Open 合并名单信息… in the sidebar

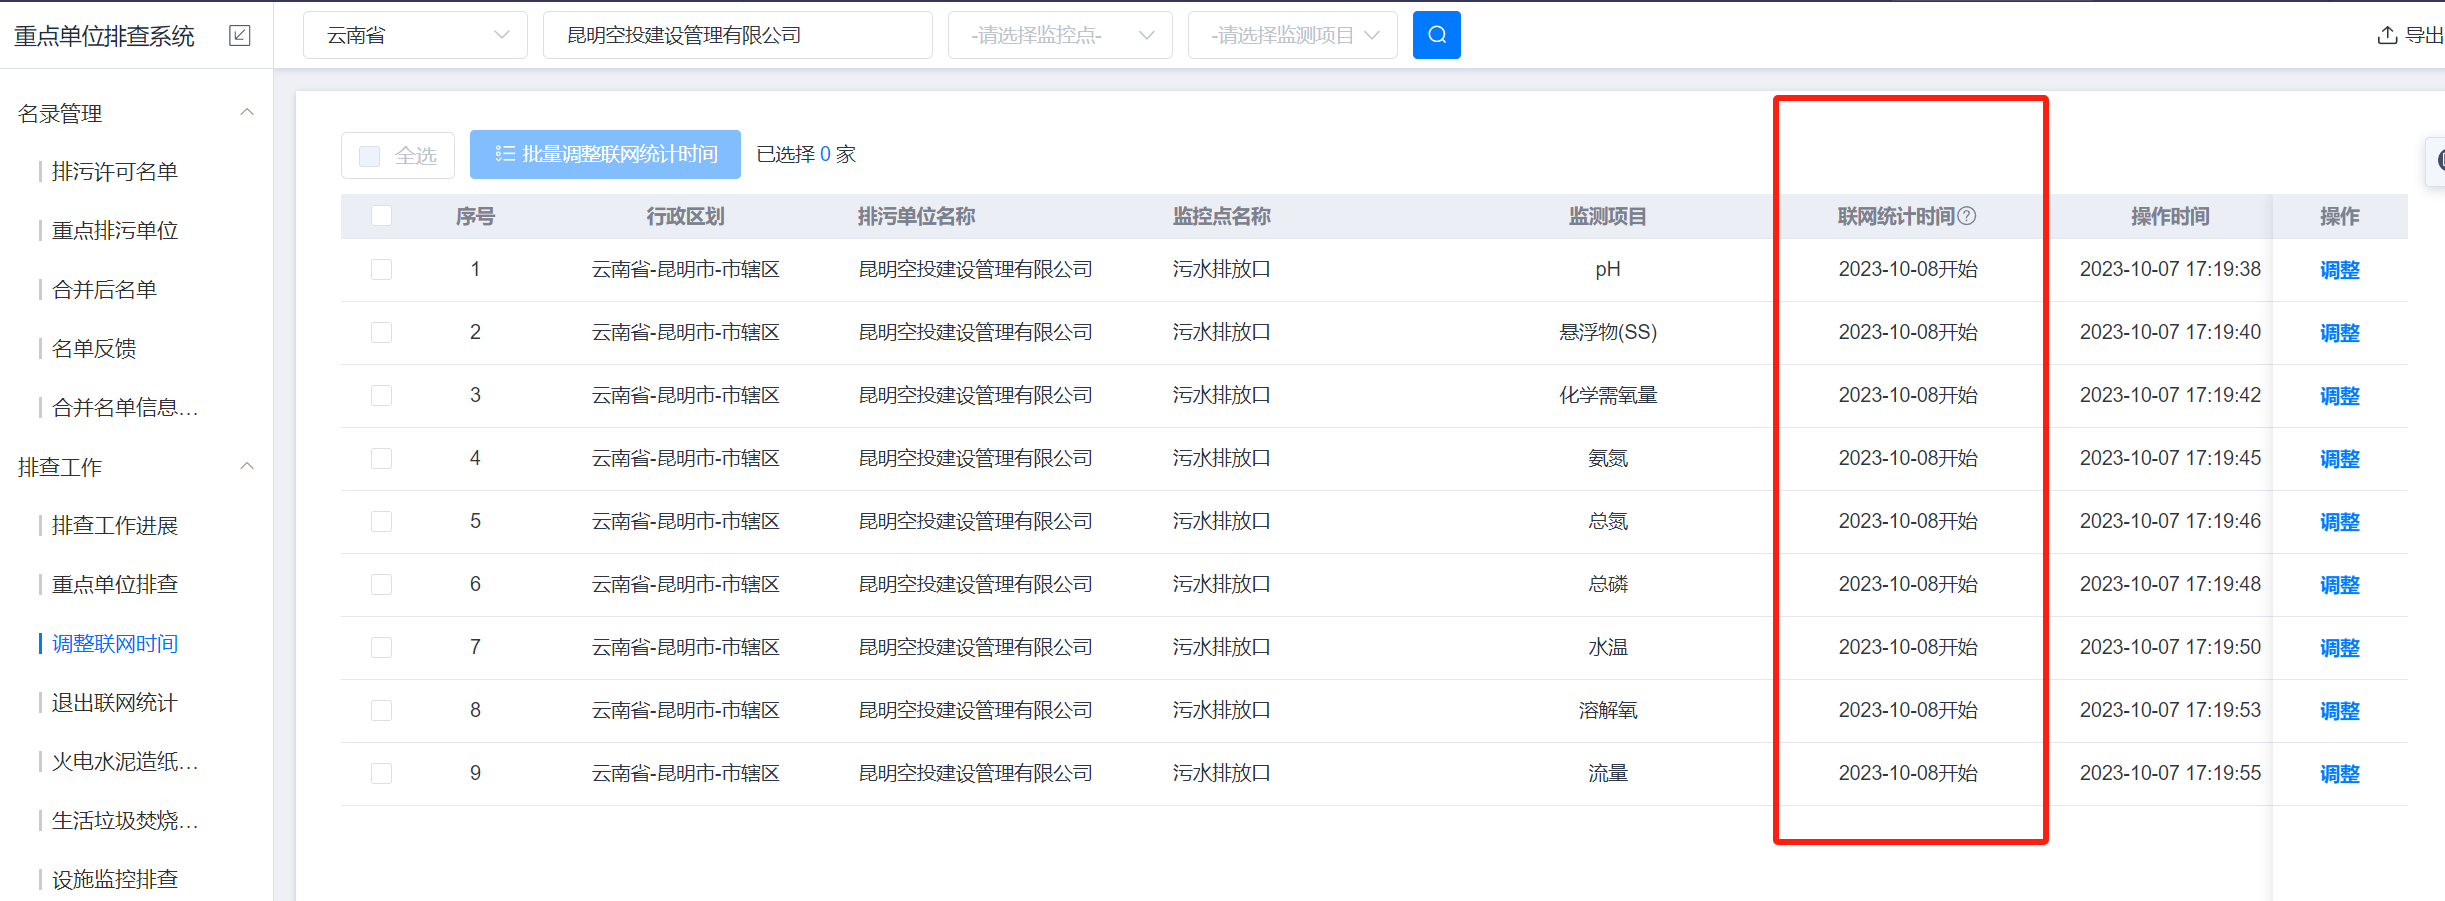click(125, 408)
